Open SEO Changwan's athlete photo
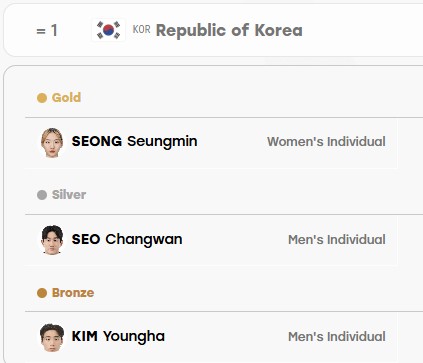 [52, 240]
